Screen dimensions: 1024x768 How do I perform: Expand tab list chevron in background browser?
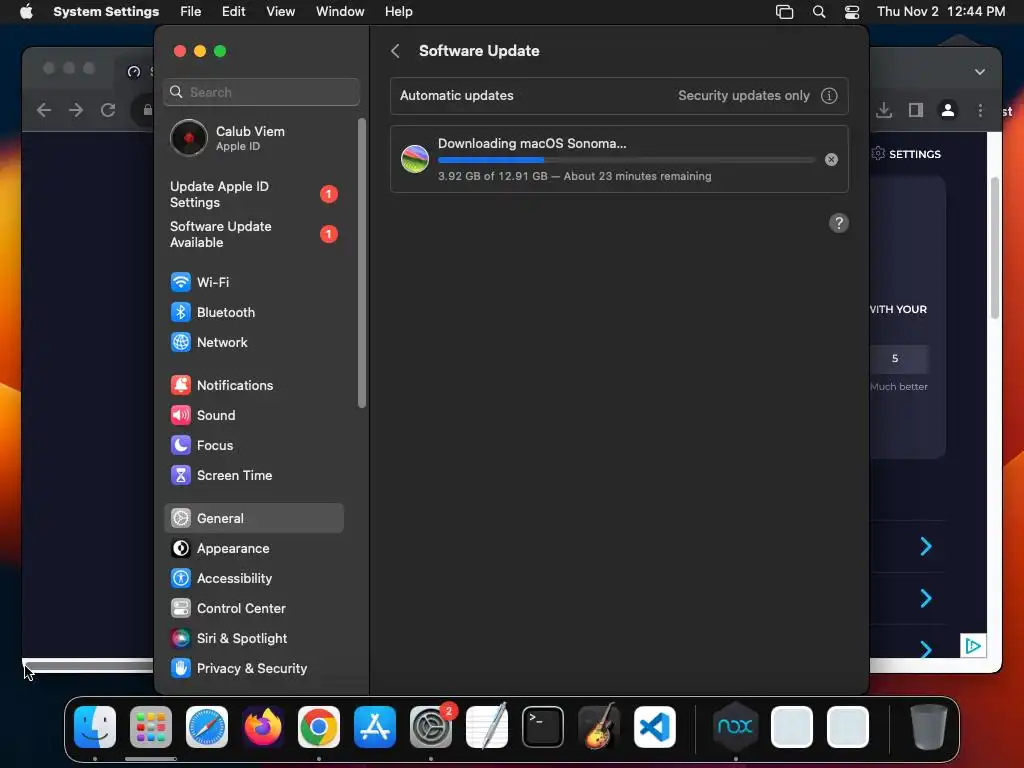pyautogui.click(x=980, y=72)
